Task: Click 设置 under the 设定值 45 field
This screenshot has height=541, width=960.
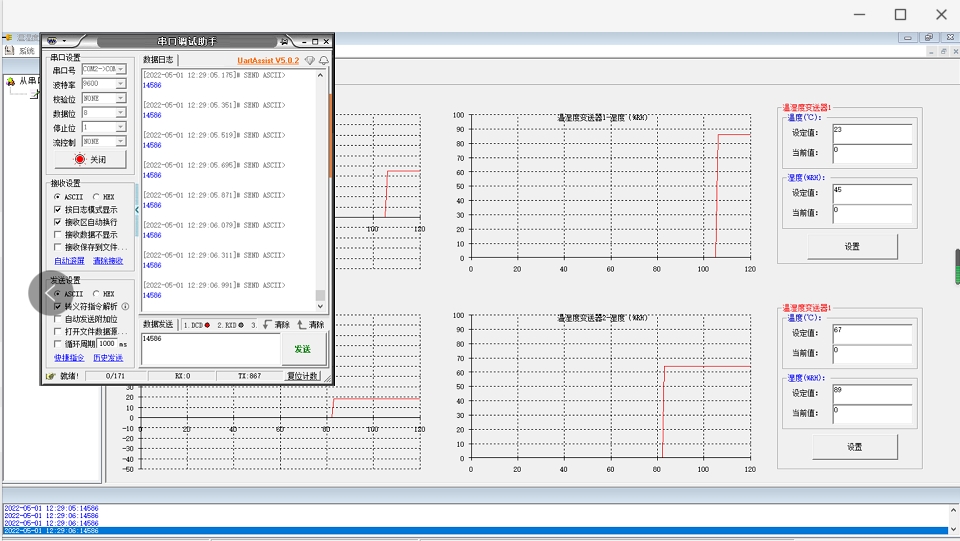Action: 852,247
